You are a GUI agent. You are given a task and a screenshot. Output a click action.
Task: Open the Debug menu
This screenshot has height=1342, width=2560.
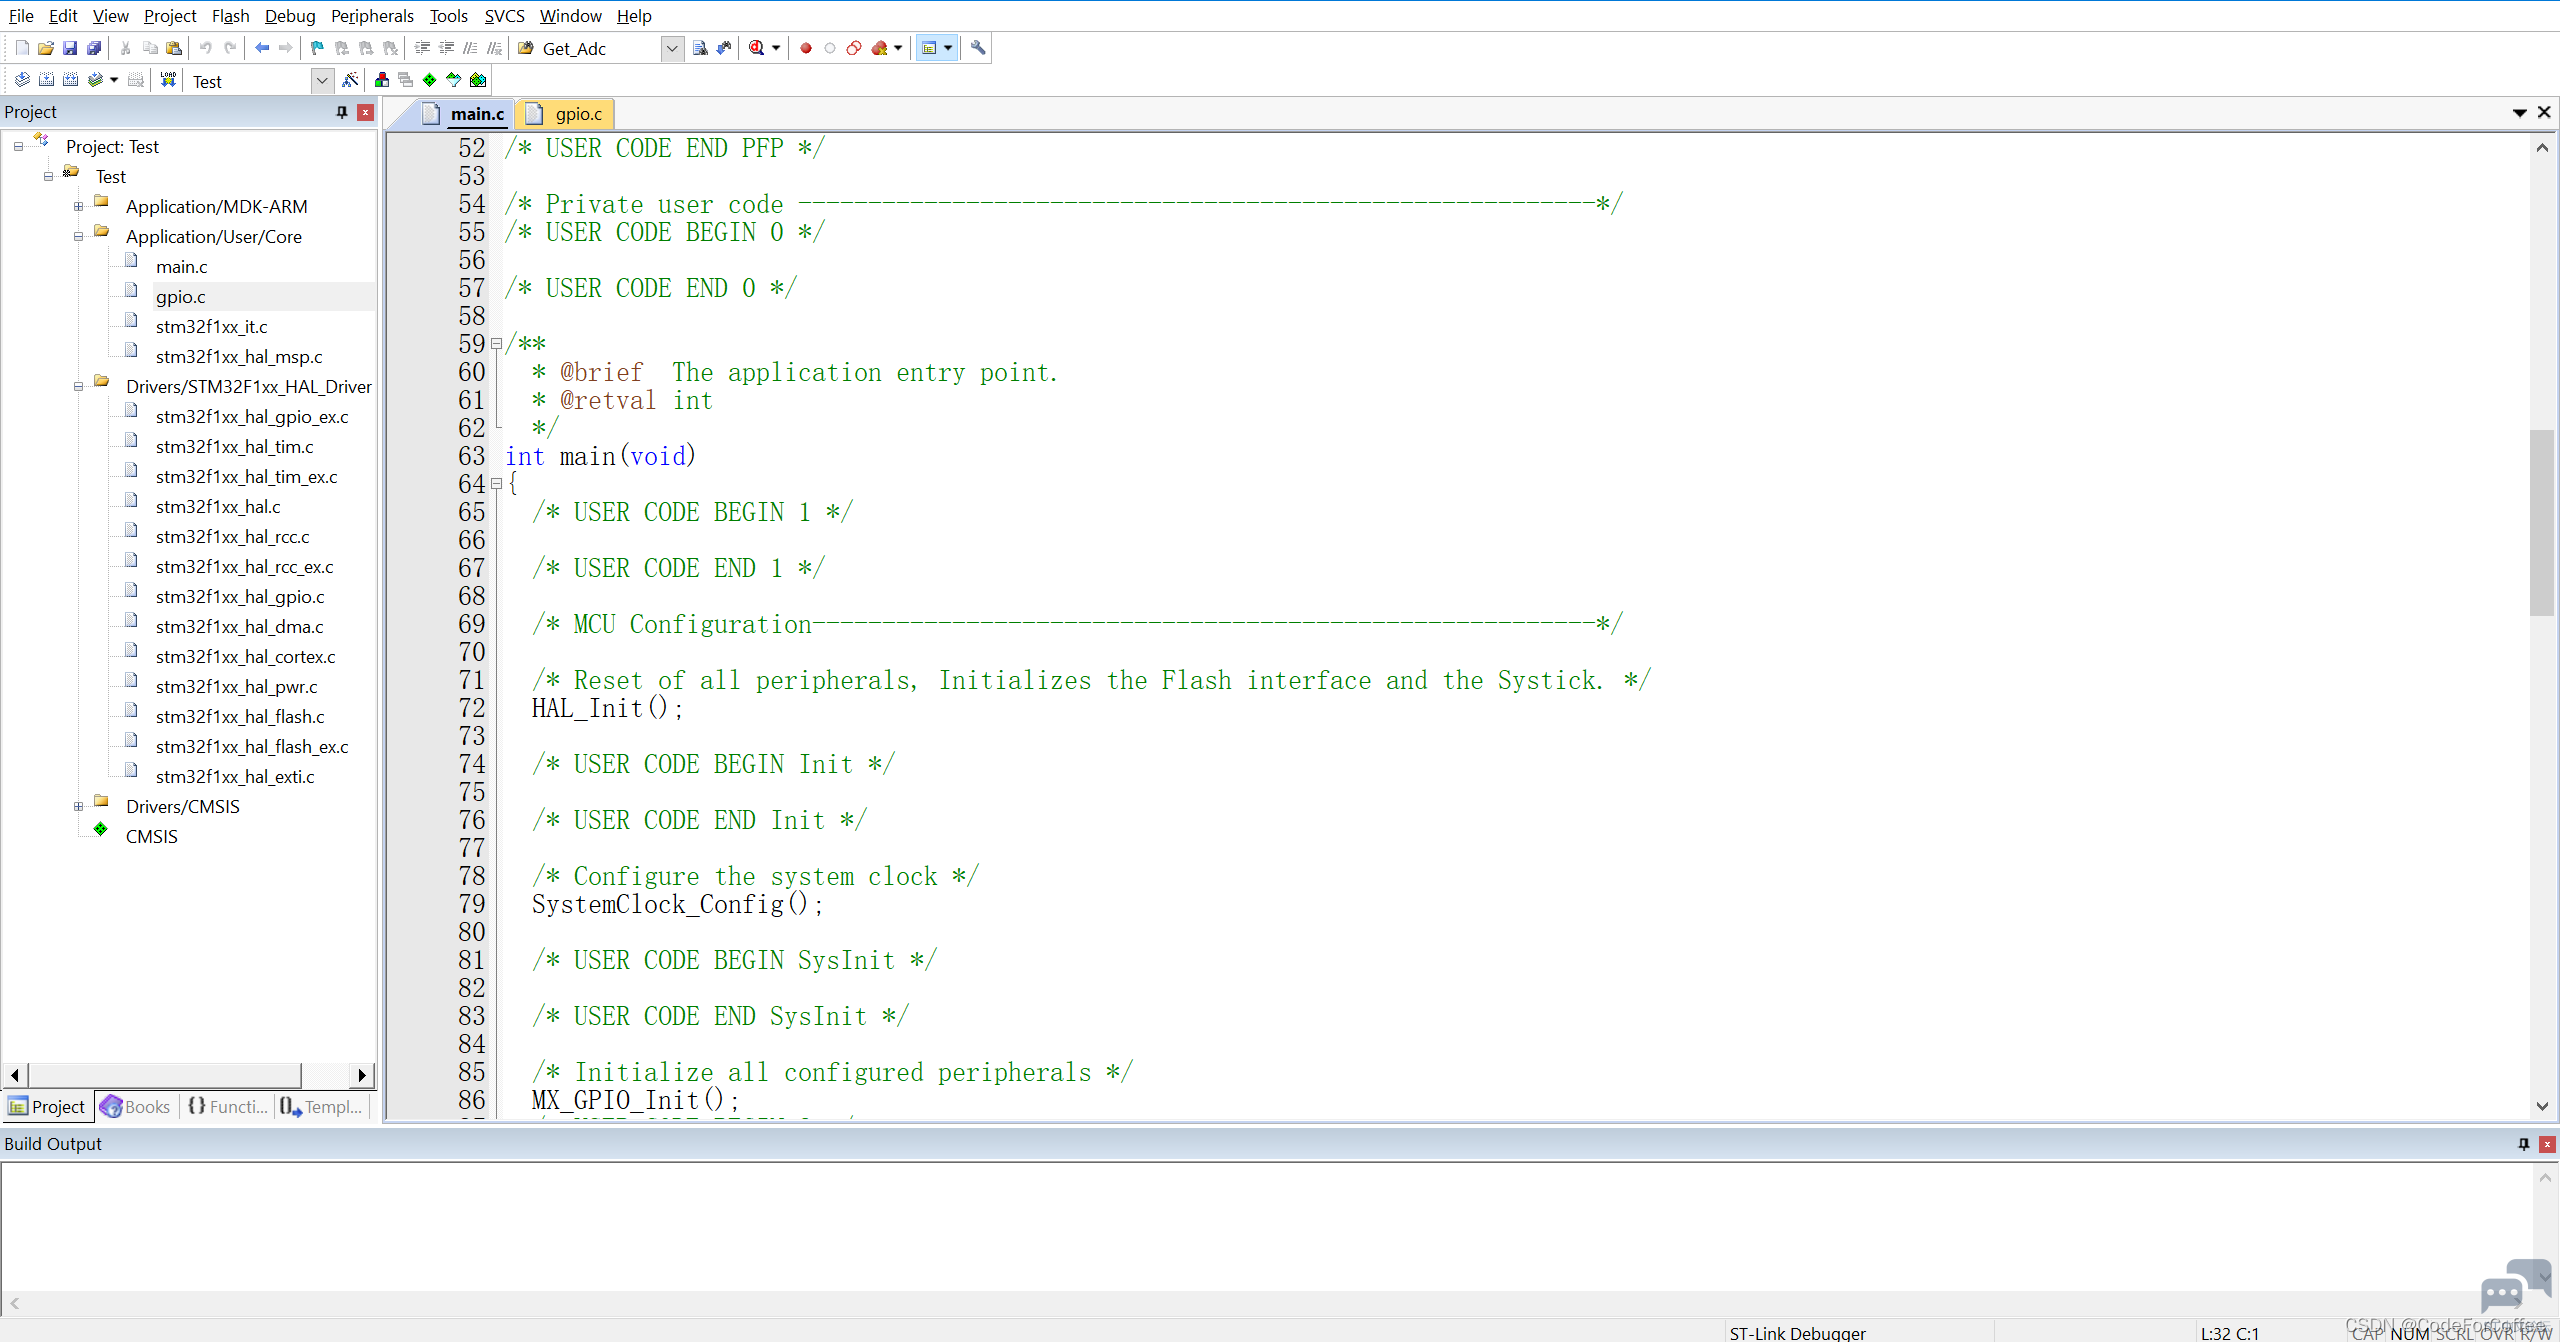[290, 16]
